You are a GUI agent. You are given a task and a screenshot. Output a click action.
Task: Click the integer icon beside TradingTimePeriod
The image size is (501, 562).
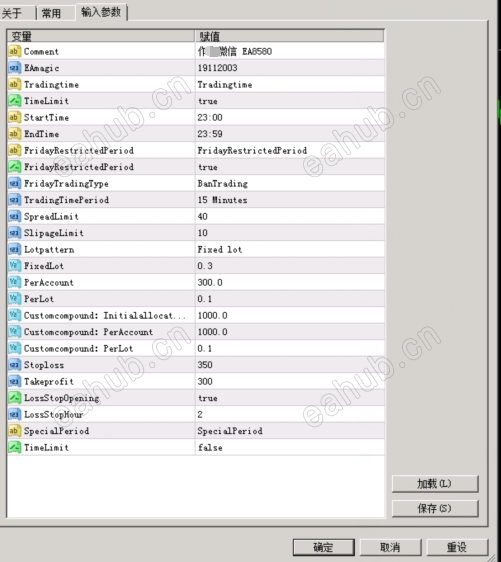(14, 200)
